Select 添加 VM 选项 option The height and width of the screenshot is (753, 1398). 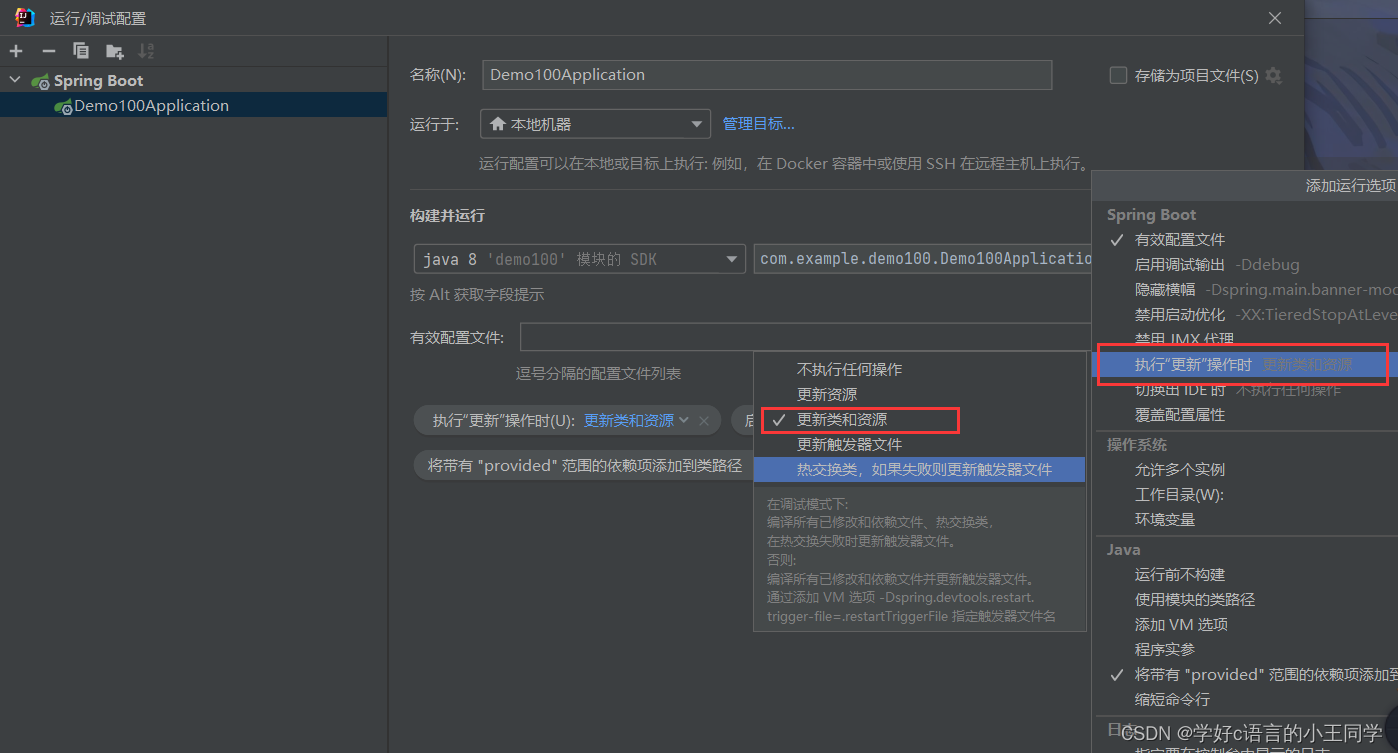click(1247, 625)
